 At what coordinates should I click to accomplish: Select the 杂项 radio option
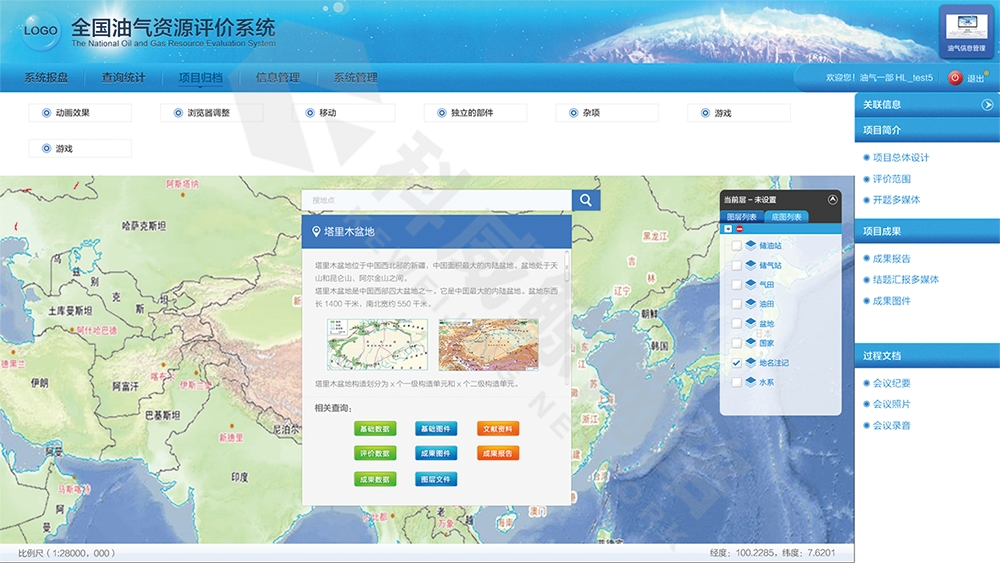click(573, 113)
